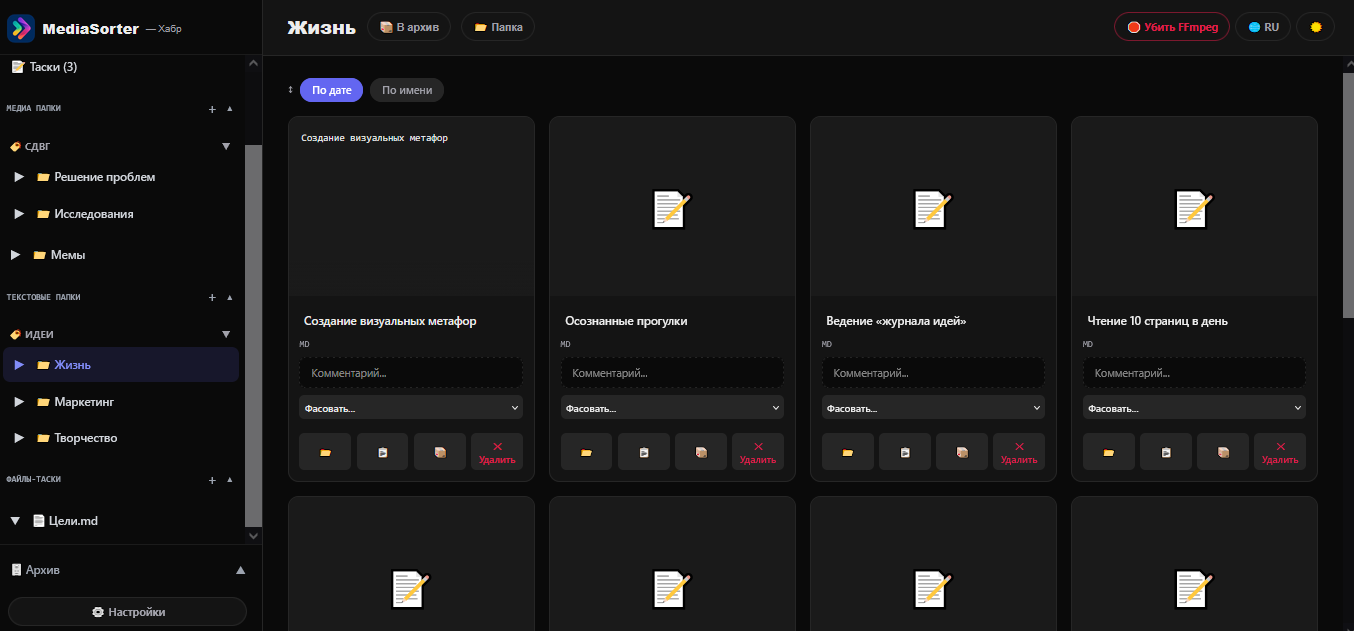The width and height of the screenshot is (1354, 631).
Task: Delete the Создание визуальных метафор note
Action: pyautogui.click(x=497, y=452)
